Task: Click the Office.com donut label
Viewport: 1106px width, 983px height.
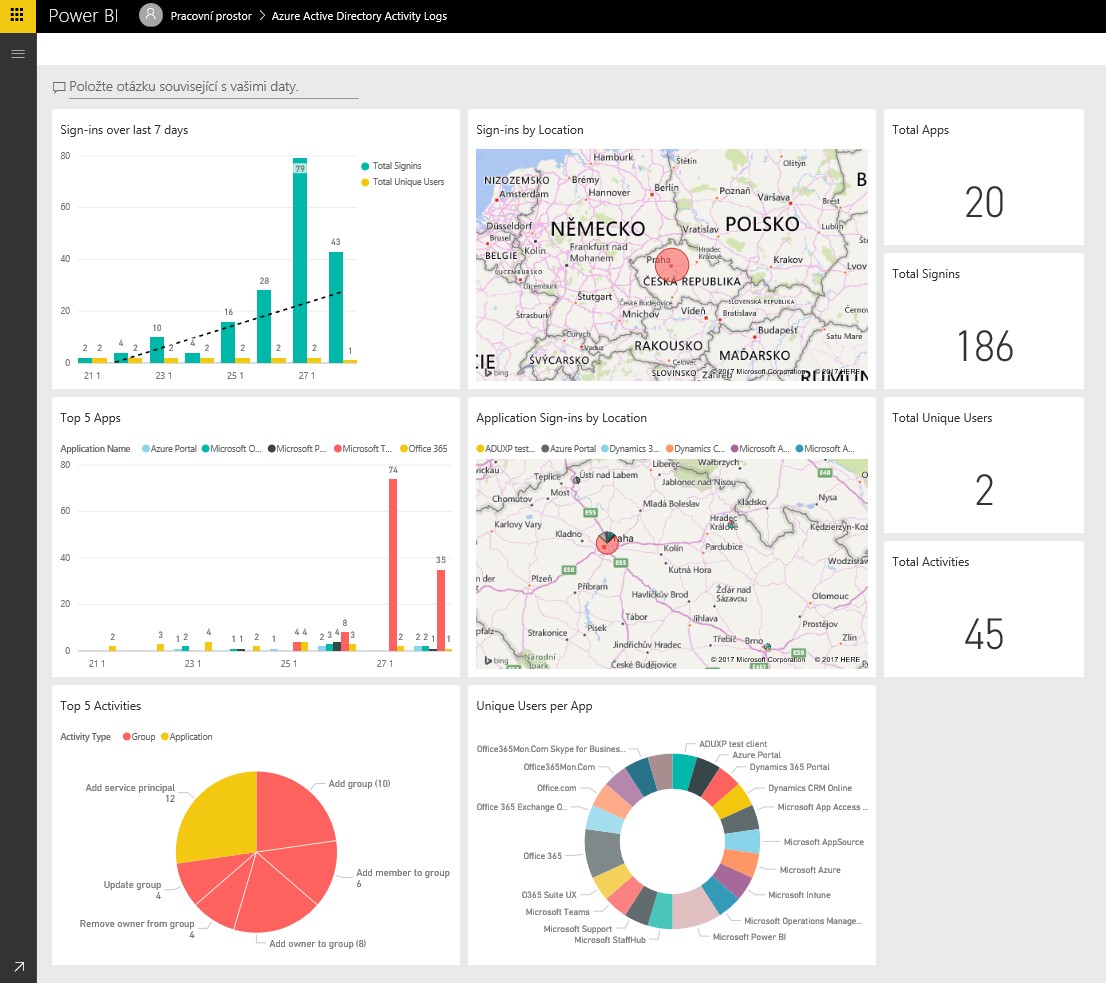Action: (x=557, y=788)
